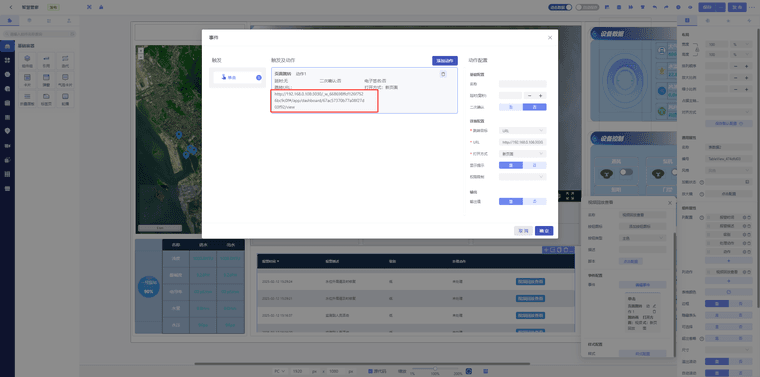This screenshot has height=377, width=760.
Task: Set 输出值 to 是
Action: 511,201
